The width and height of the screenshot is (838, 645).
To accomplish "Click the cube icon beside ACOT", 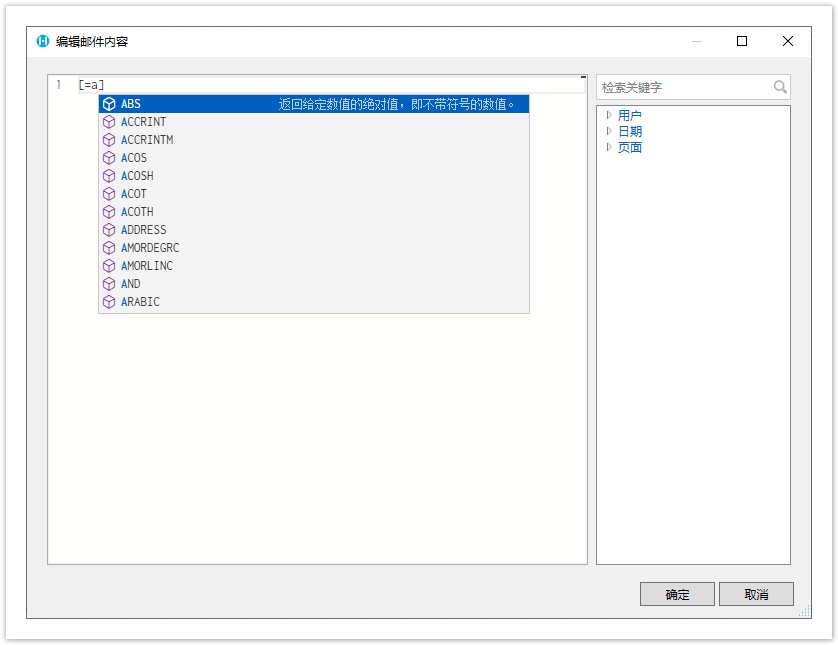I will coord(109,194).
